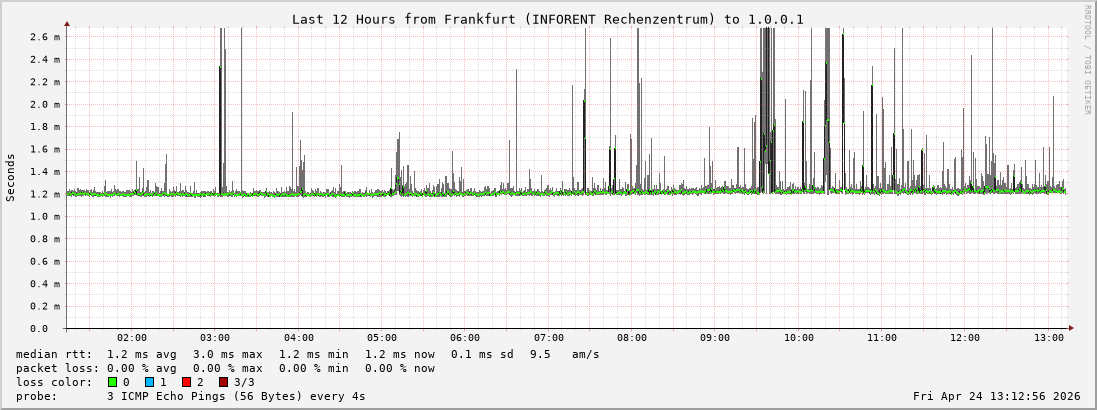The width and height of the screenshot is (1097, 410).
Task: Click the median rtt statistics line
Action: [308, 354]
